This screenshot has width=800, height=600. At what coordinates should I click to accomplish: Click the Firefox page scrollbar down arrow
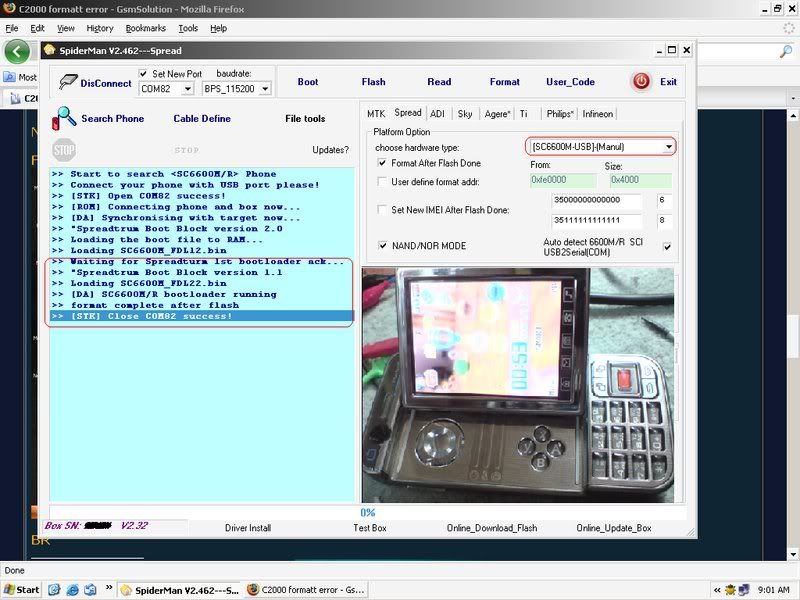tap(793, 555)
